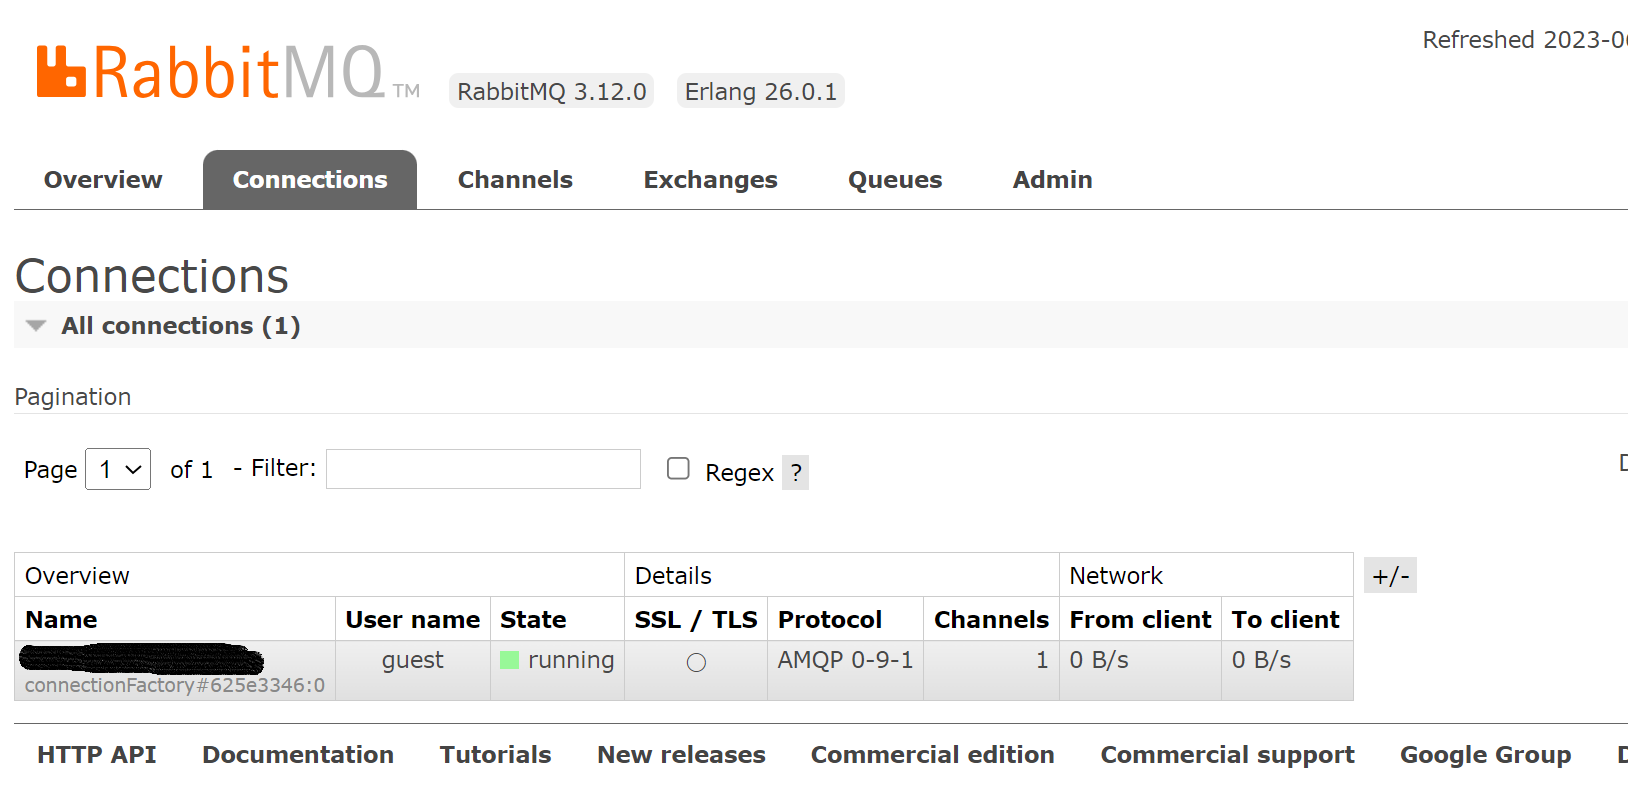This screenshot has width=1628, height=796.
Task: Click the 0 B/s From client value
Action: click(x=1099, y=660)
